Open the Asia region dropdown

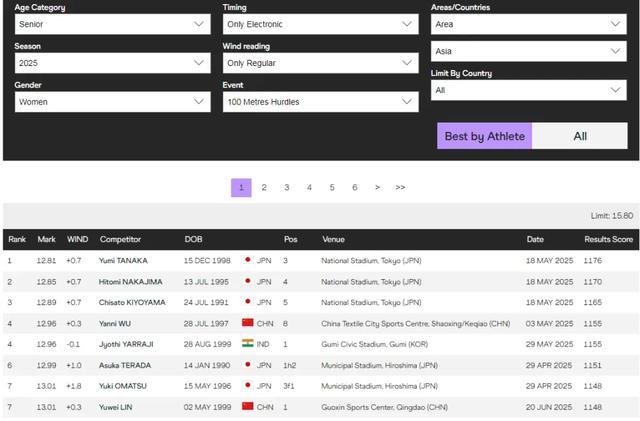(528, 51)
